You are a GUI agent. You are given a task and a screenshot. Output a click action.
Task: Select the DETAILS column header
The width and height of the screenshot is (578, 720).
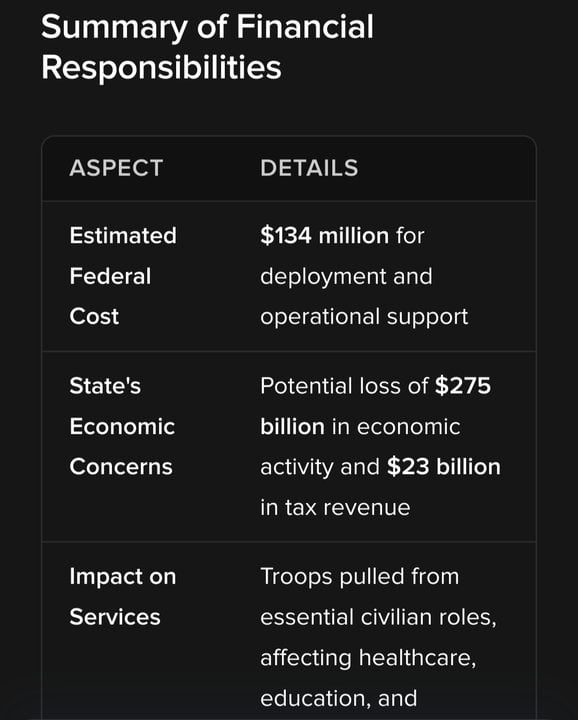click(309, 168)
